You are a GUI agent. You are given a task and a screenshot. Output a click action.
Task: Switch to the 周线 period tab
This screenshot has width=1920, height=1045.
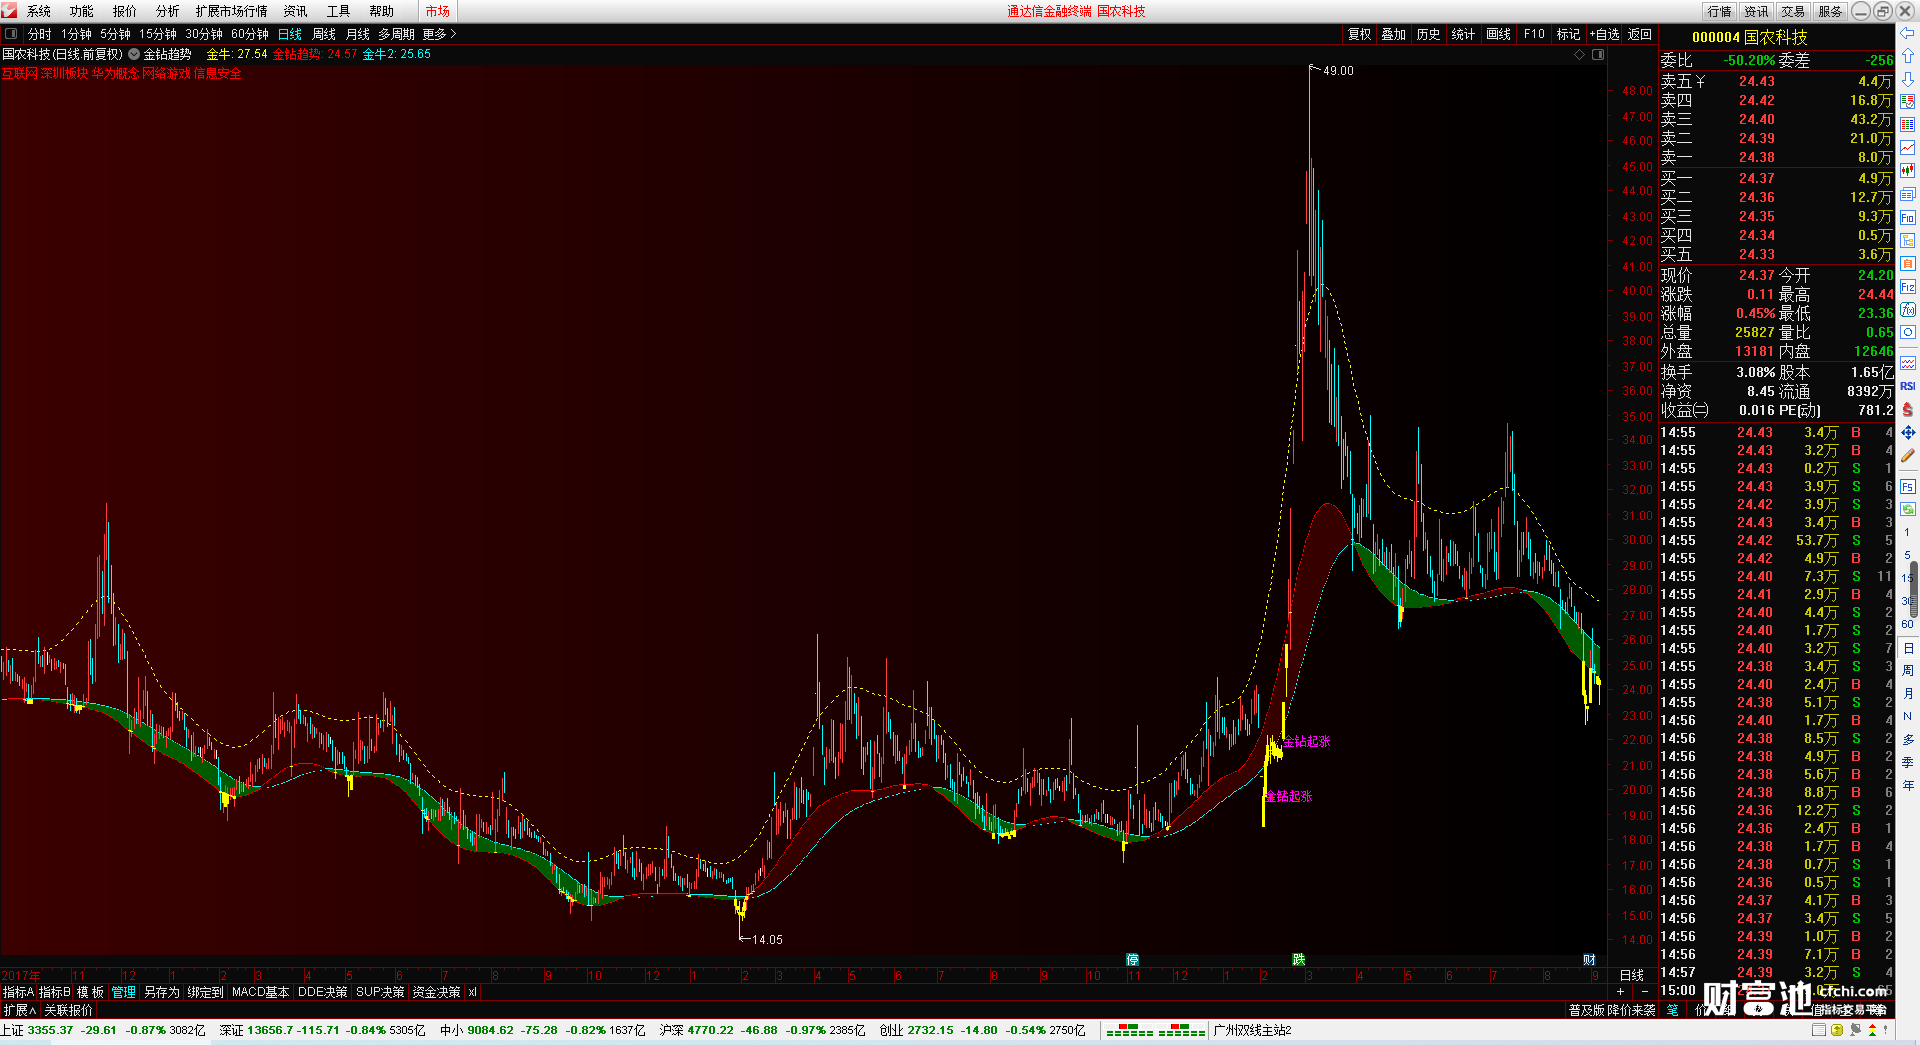click(x=324, y=34)
